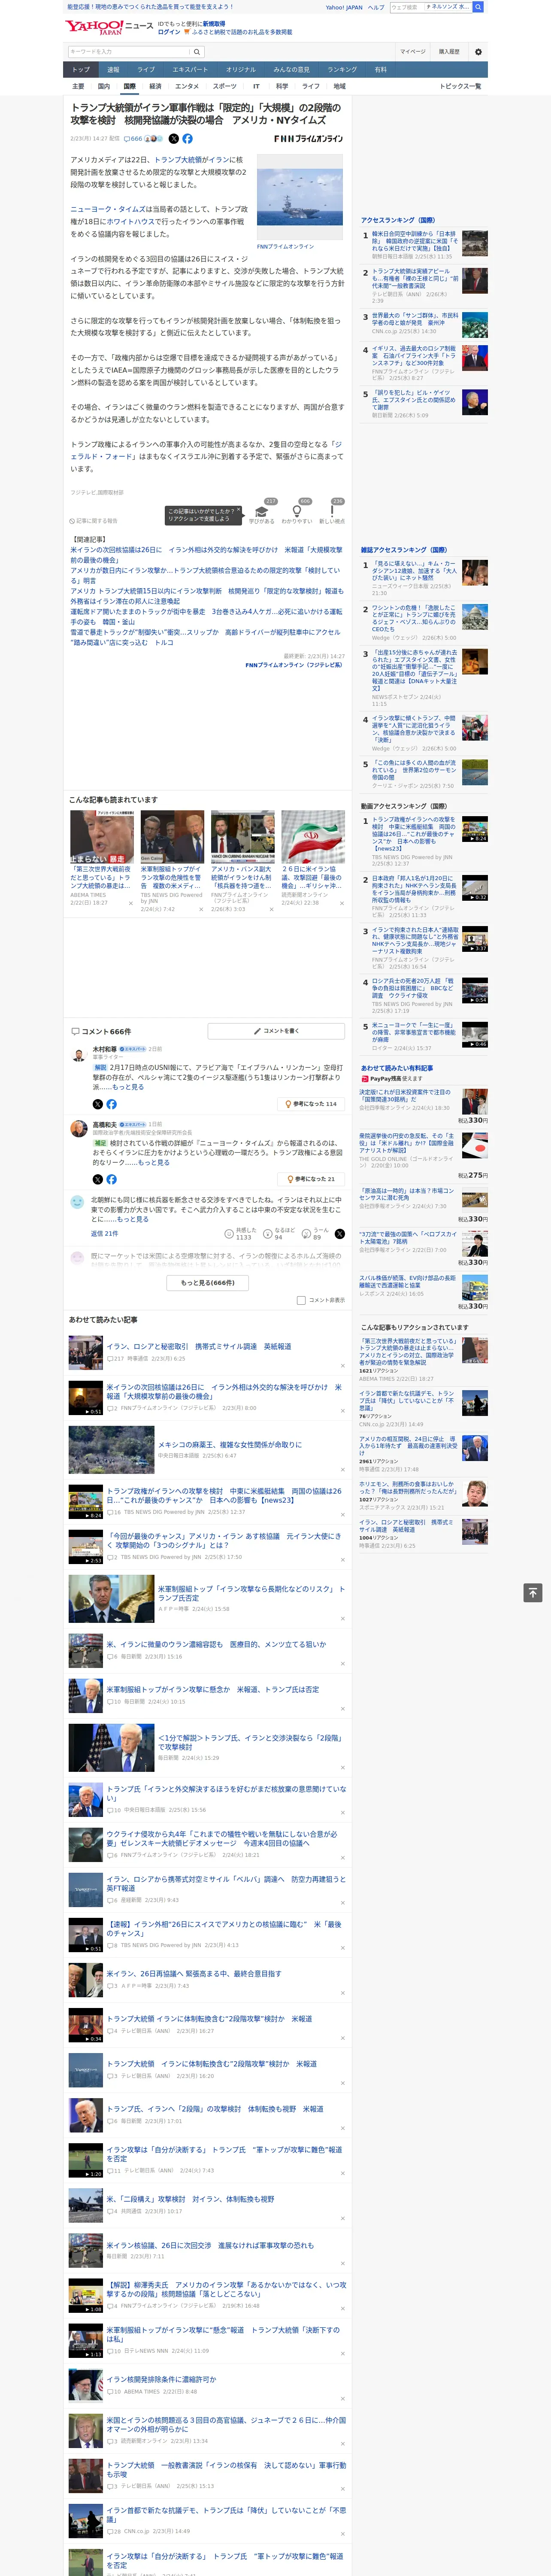The height and width of the screenshot is (2576, 551).
Task: Click 記事に関する報告 report icon link
Action: click(x=94, y=521)
